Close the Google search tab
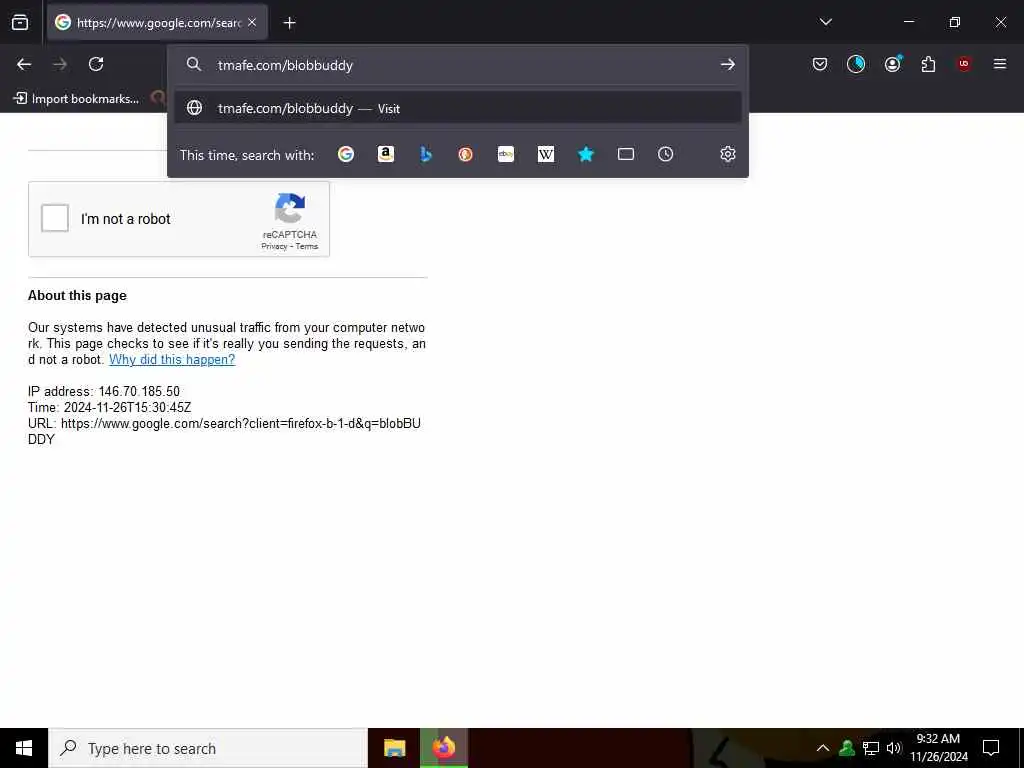 pyautogui.click(x=252, y=22)
